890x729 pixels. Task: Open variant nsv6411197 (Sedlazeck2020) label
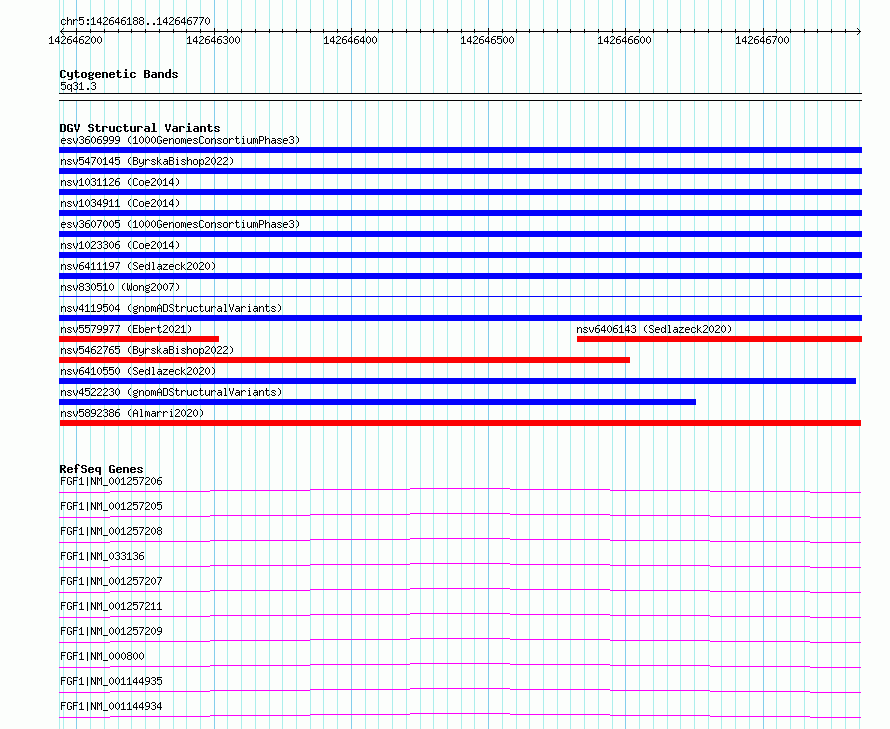tap(138, 266)
